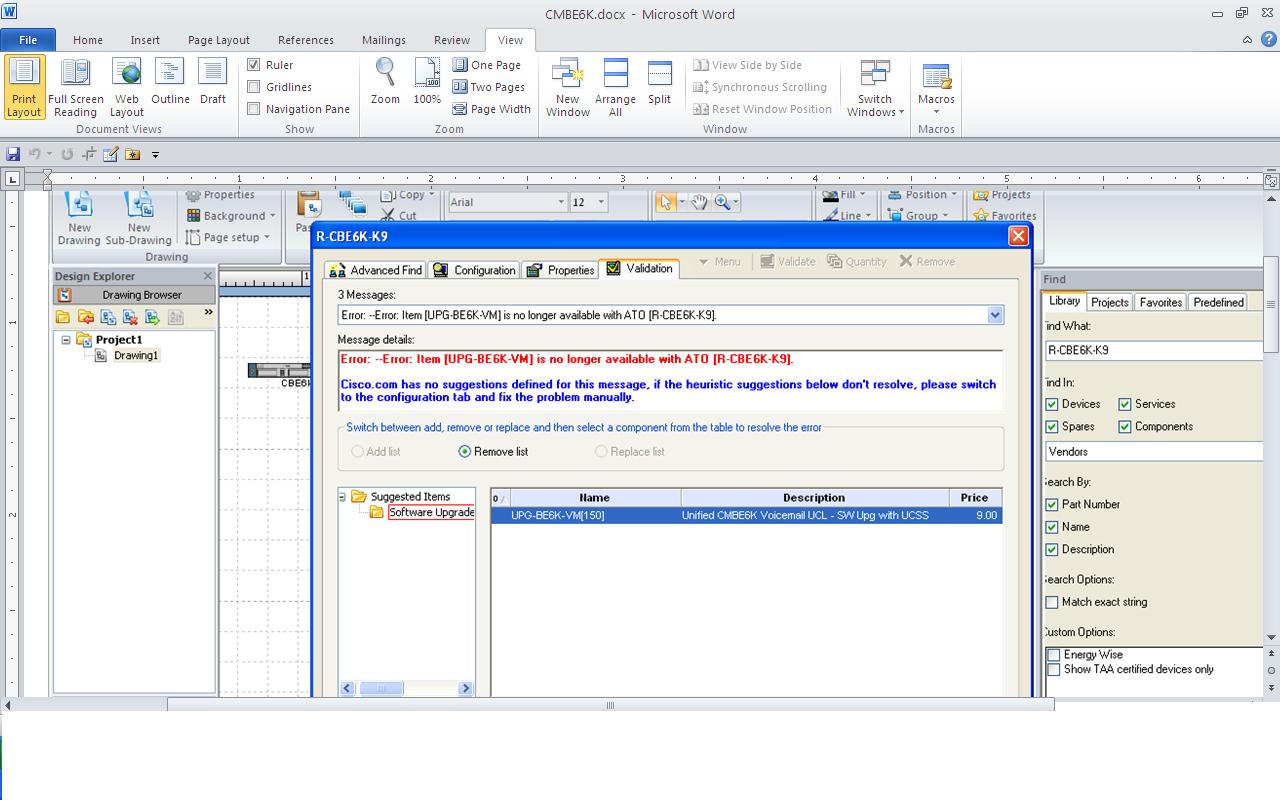Click the Undo icon
This screenshot has width=1280, height=800.
35,154
